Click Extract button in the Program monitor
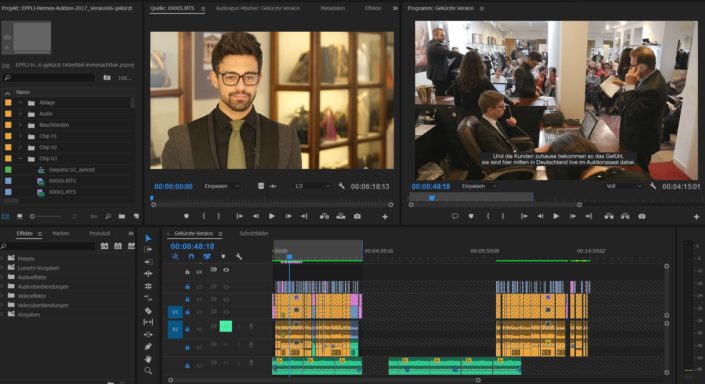Image resolution: width=705 pixels, height=384 pixels. (625, 216)
